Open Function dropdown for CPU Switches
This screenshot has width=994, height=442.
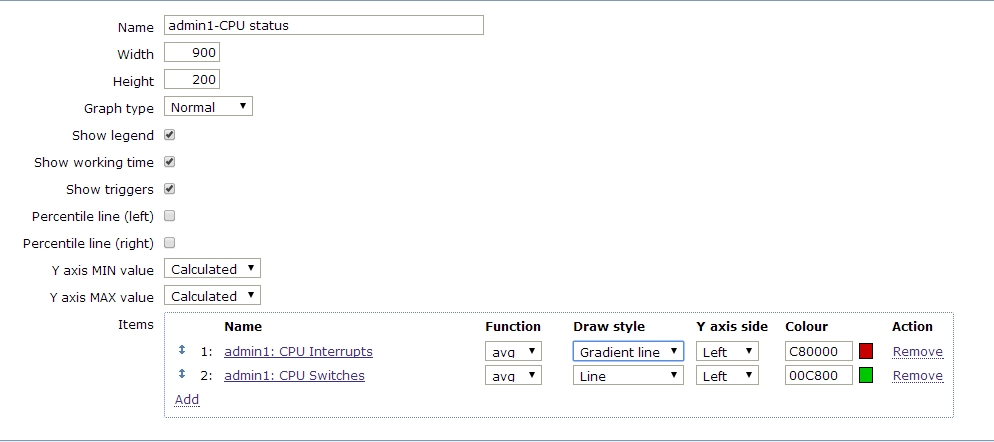click(513, 375)
